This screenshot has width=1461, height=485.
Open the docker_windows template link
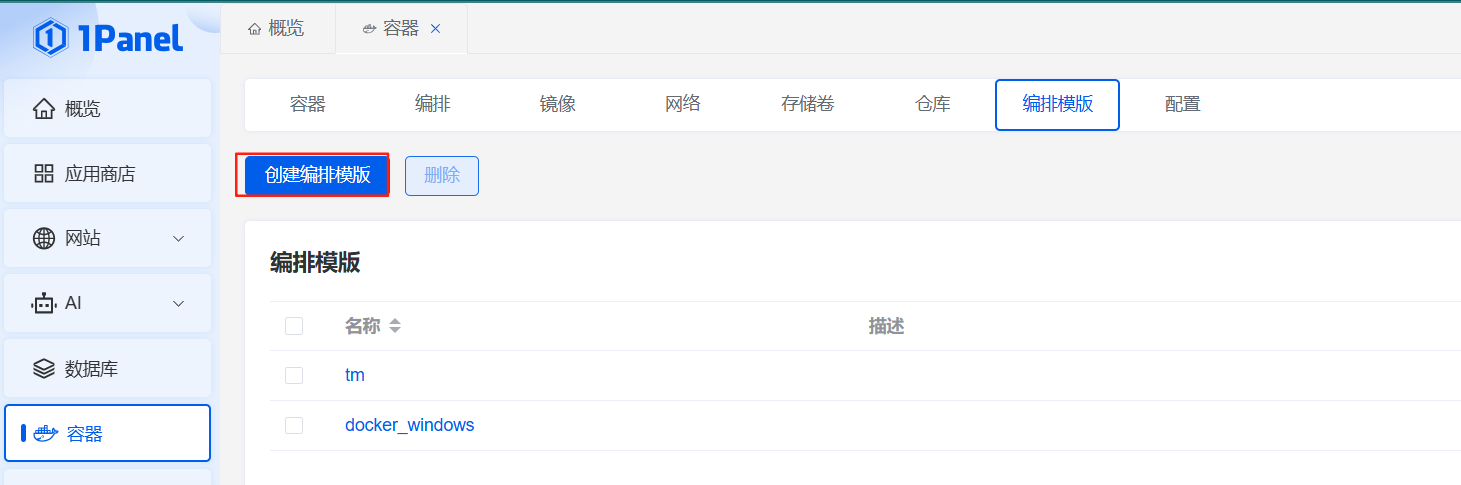(410, 425)
